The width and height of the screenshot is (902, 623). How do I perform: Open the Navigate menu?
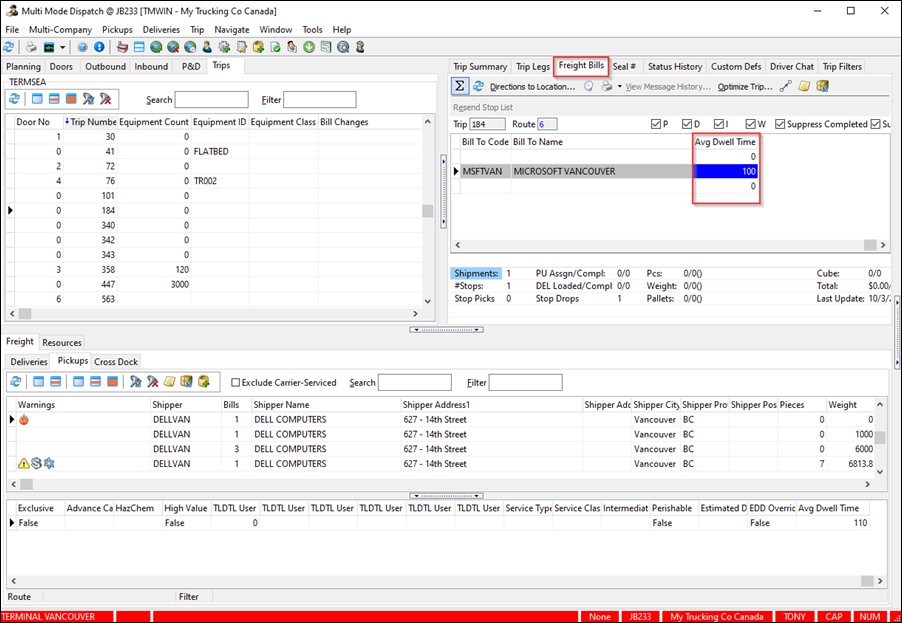[231, 30]
